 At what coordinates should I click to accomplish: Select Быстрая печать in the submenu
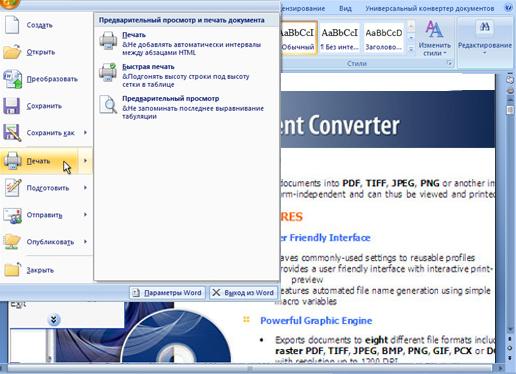187,75
